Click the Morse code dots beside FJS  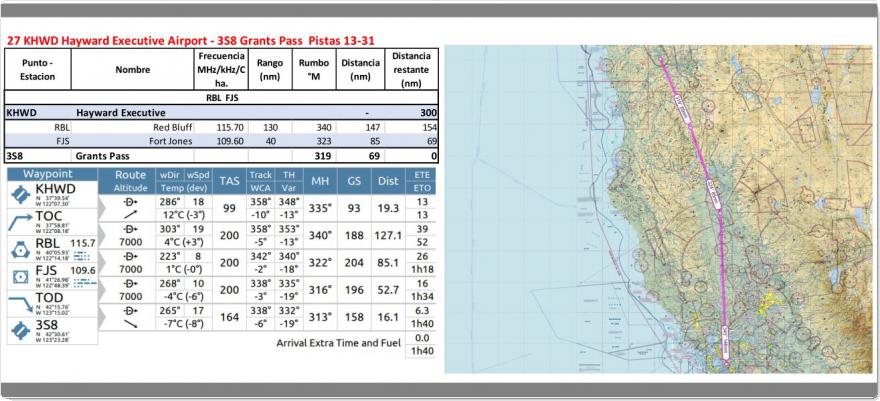85,283
